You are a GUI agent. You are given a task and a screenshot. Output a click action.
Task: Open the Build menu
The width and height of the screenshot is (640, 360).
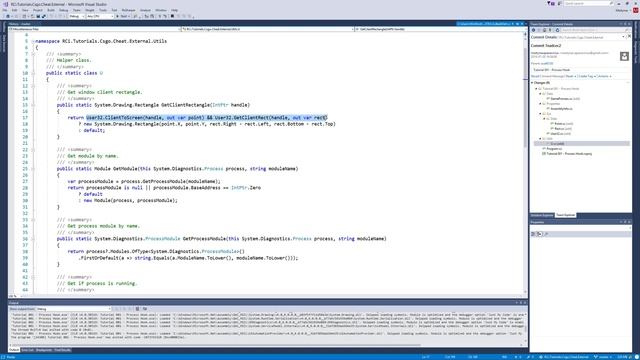pos(51,10)
